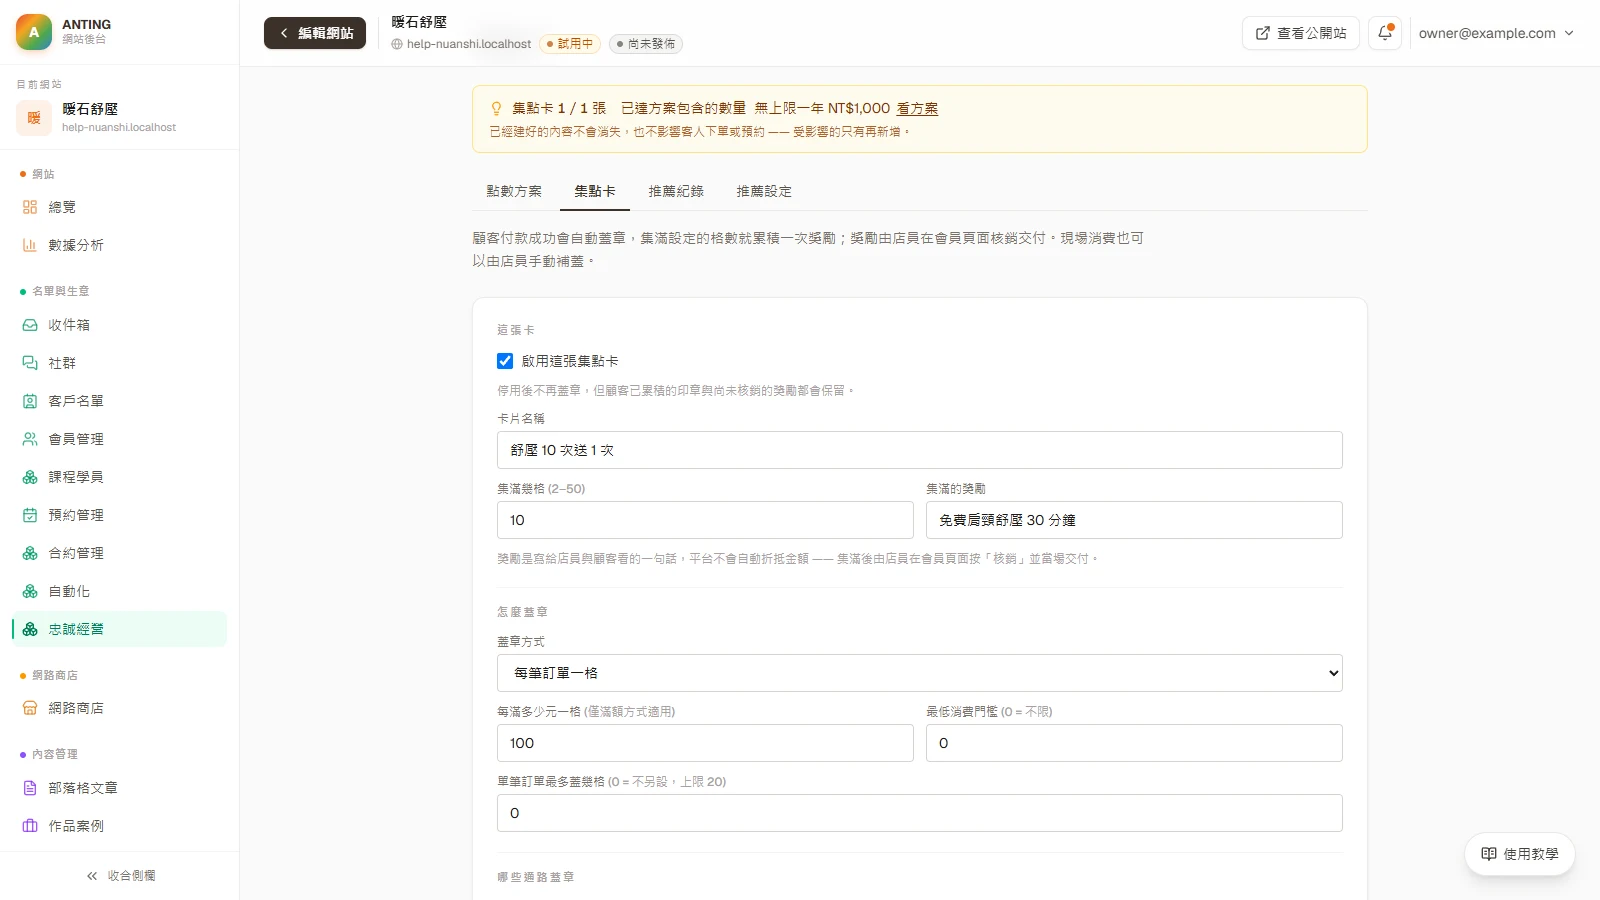Viewport: 1600px width, 900px height.
Task: Open 預約管理 calendar icon
Action: 30,515
